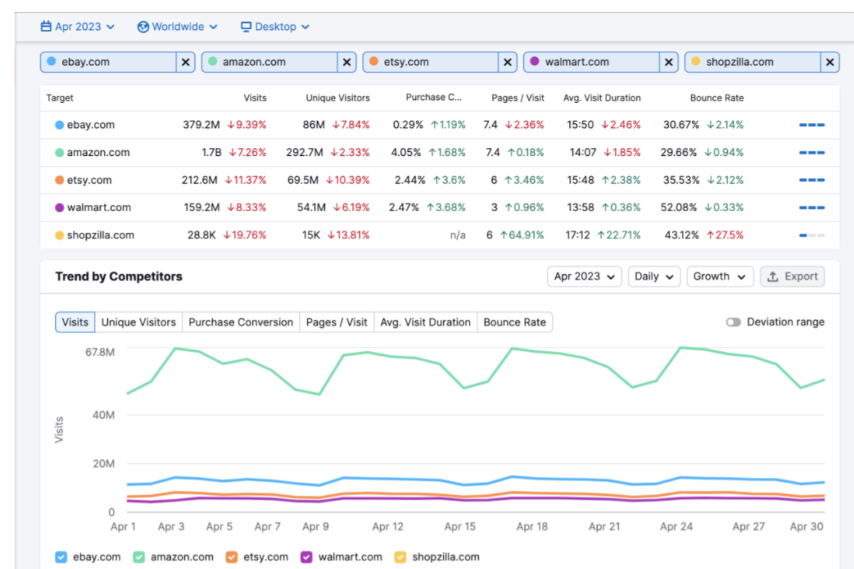The width and height of the screenshot is (854, 569).
Task: Switch to the Purchase Conversion tab
Action: point(241,322)
